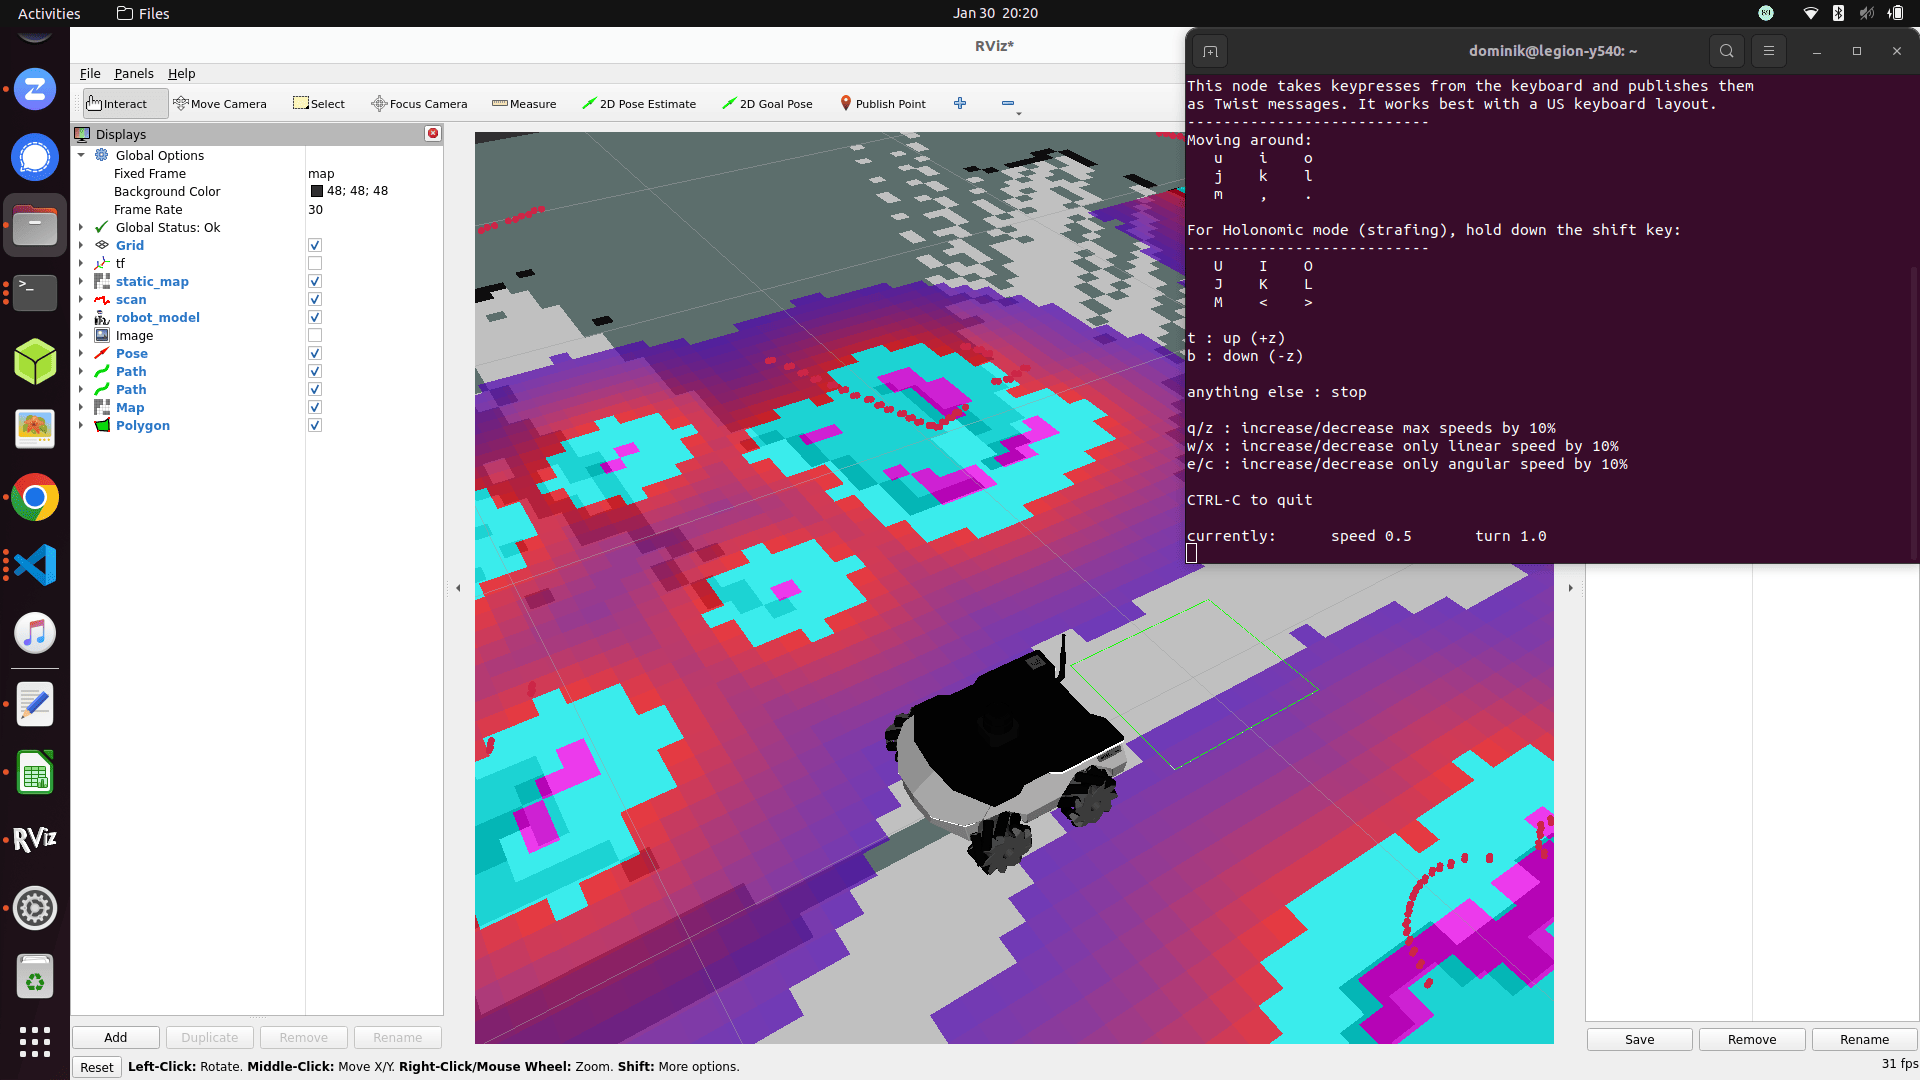
Task: Activate the Focus Camera tool
Action: click(419, 104)
